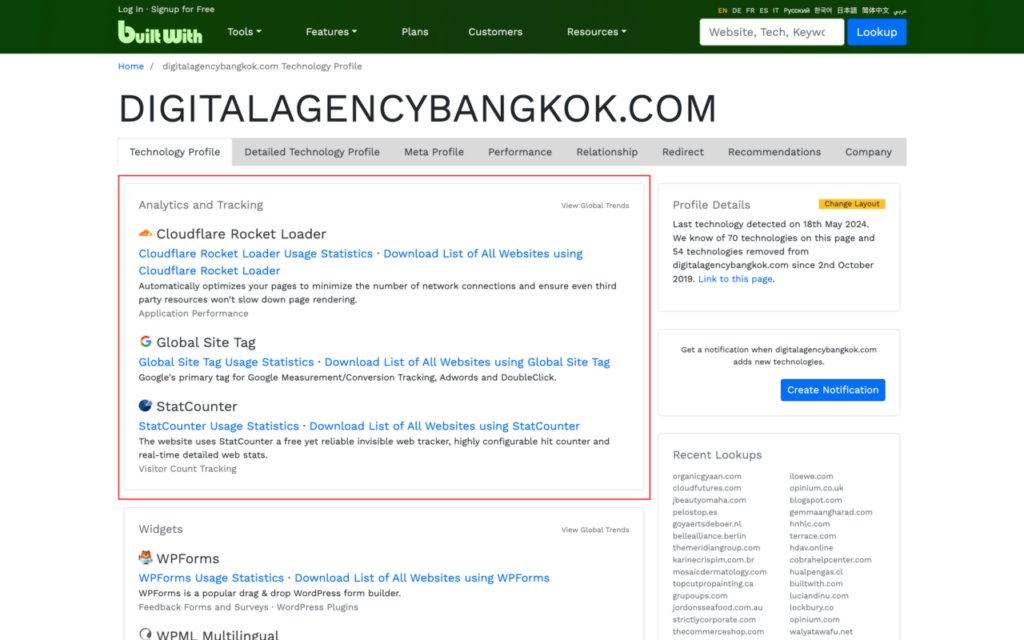The image size is (1024, 640).
Task: Open recent lookup organicgyaan.com
Action: [x=707, y=476]
